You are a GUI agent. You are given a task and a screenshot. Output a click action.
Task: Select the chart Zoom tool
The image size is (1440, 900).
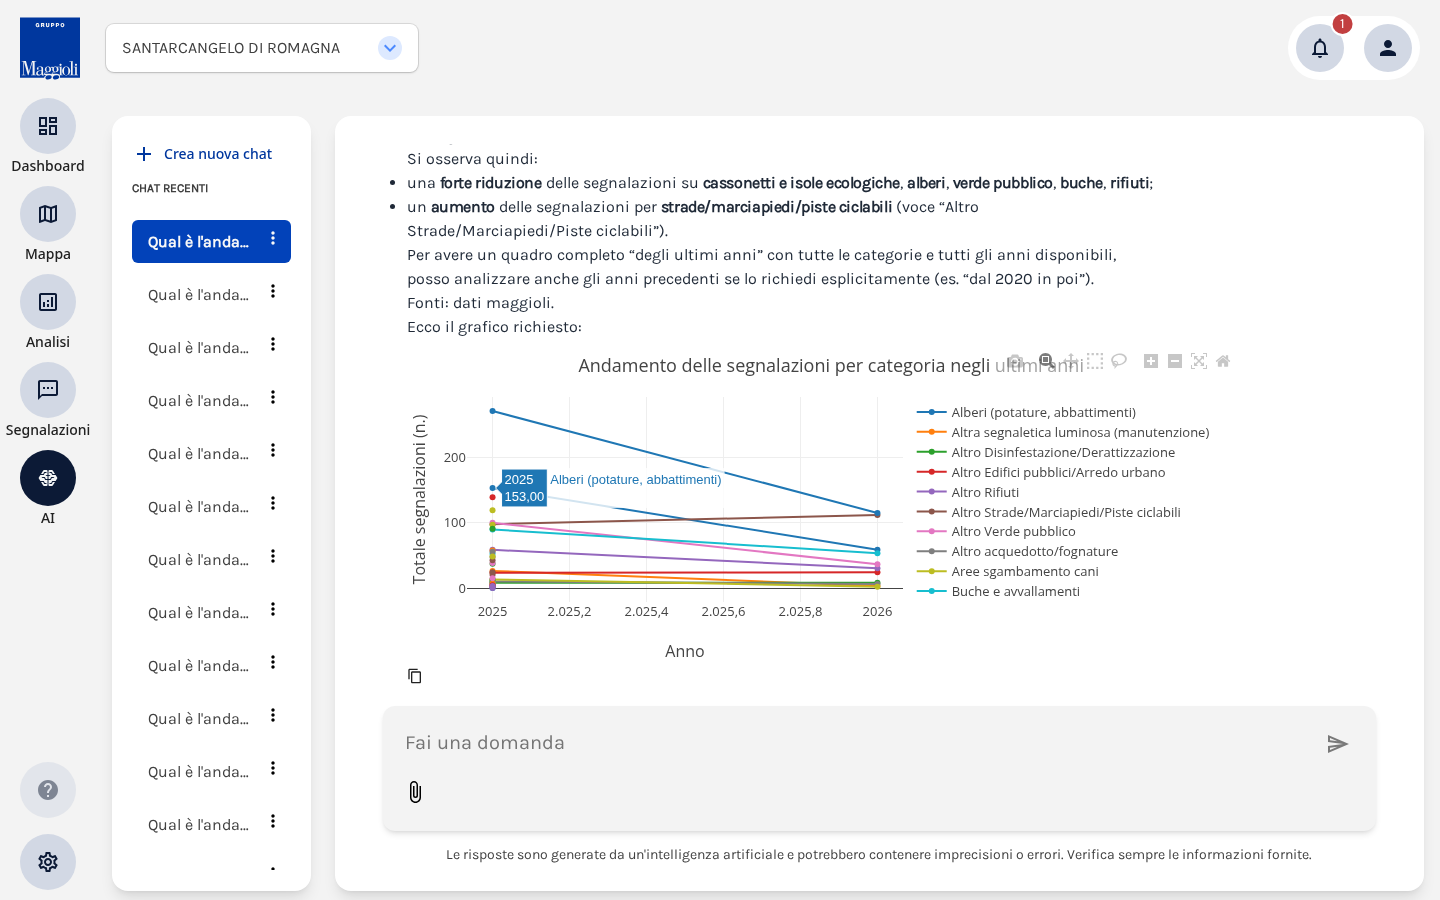(x=1046, y=361)
